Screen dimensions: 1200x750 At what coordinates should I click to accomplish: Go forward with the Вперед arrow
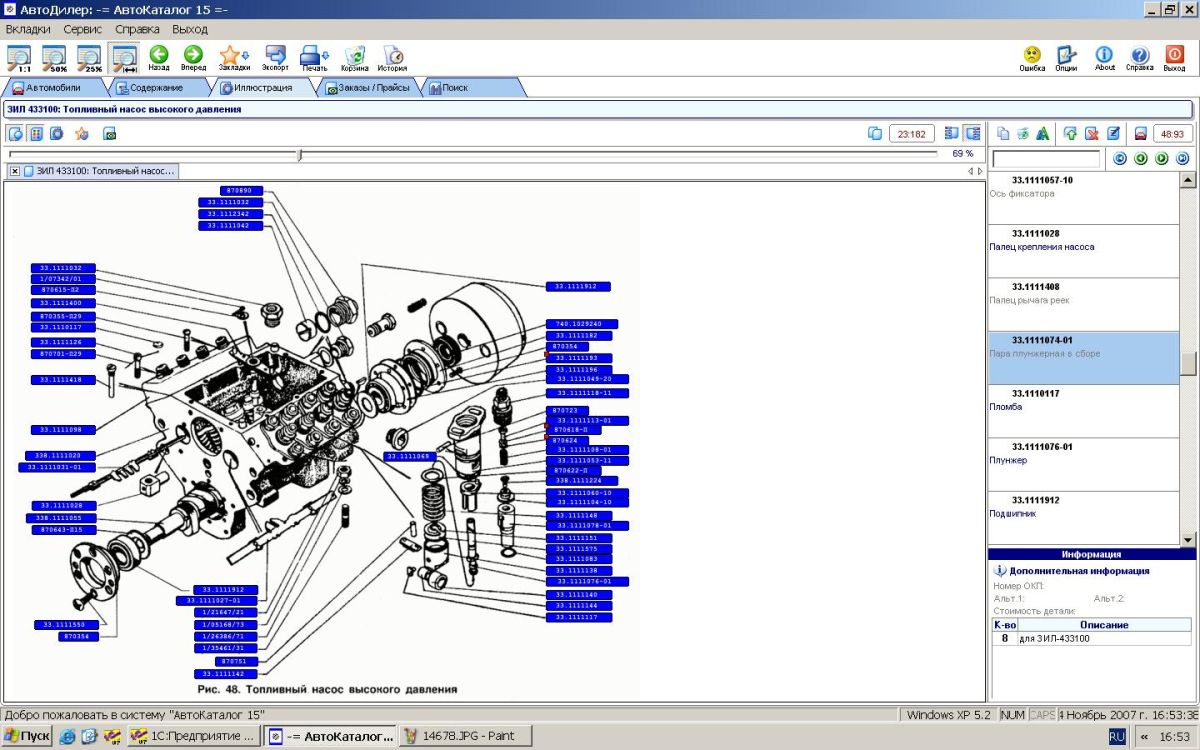pos(194,58)
